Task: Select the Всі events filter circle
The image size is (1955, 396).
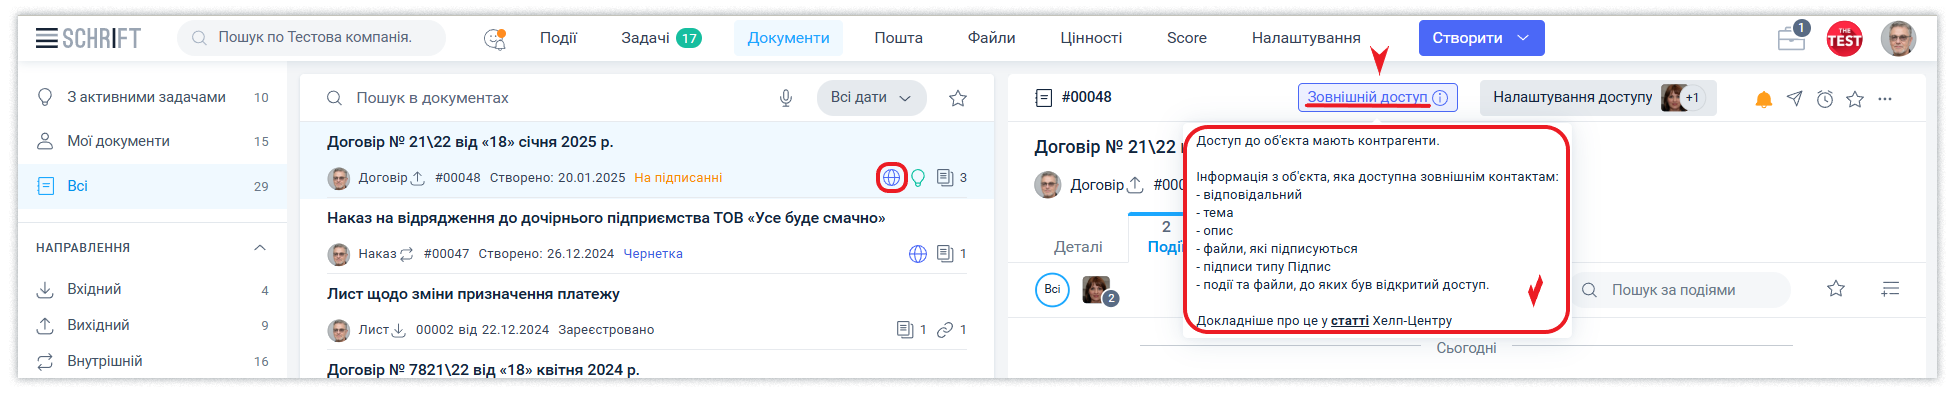Action: (1052, 289)
